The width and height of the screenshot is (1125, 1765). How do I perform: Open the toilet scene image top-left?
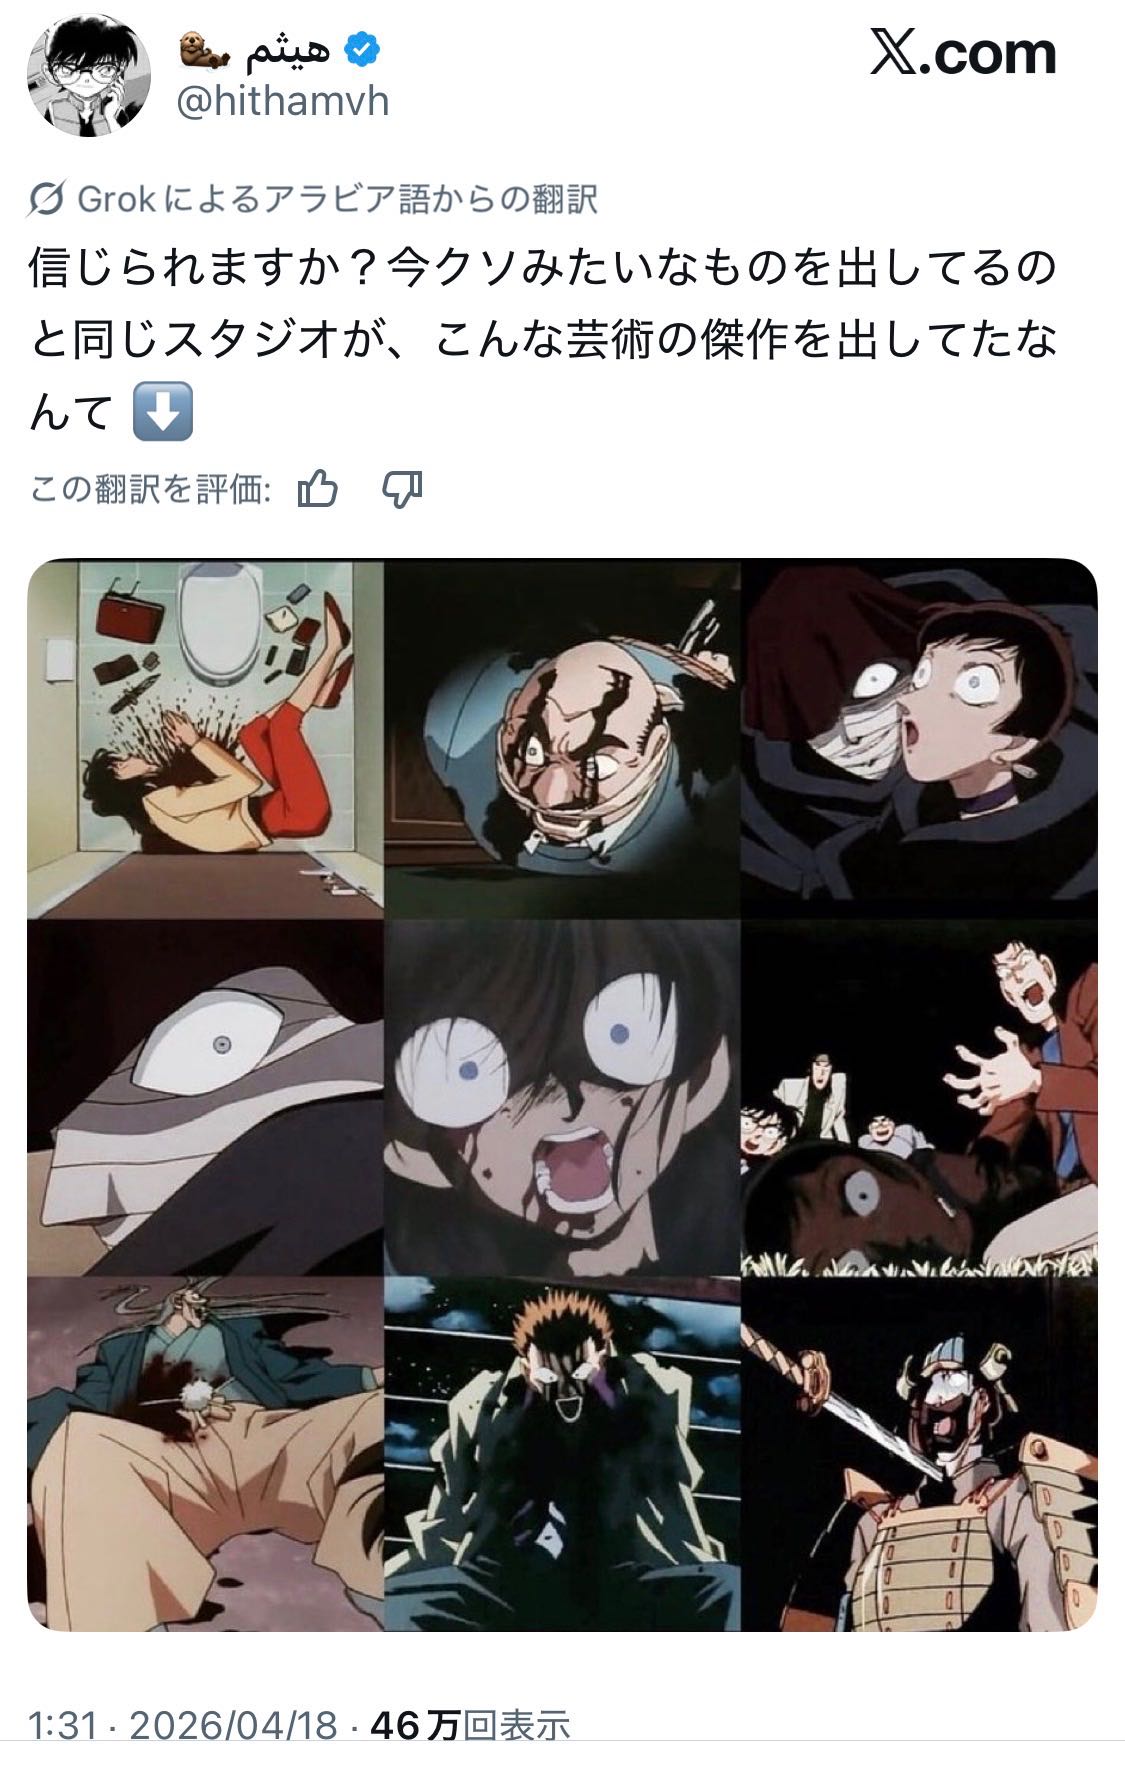(205, 739)
